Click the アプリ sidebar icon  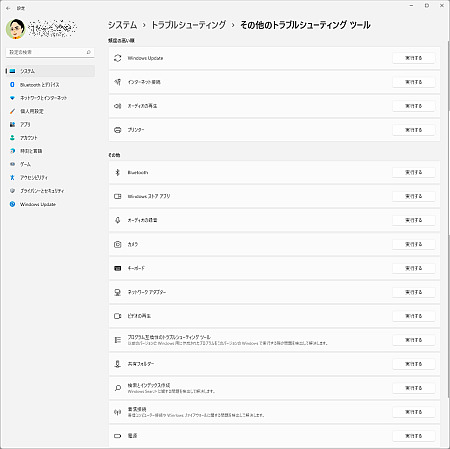click(12, 124)
